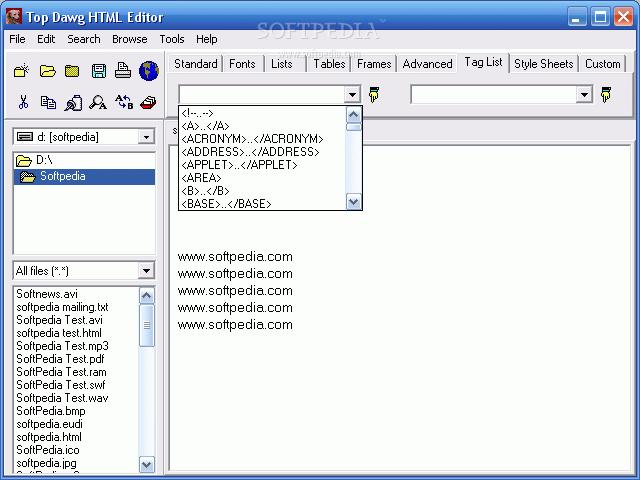The image size is (640, 480).
Task: Switch to the Advanced tab
Action: (427, 64)
